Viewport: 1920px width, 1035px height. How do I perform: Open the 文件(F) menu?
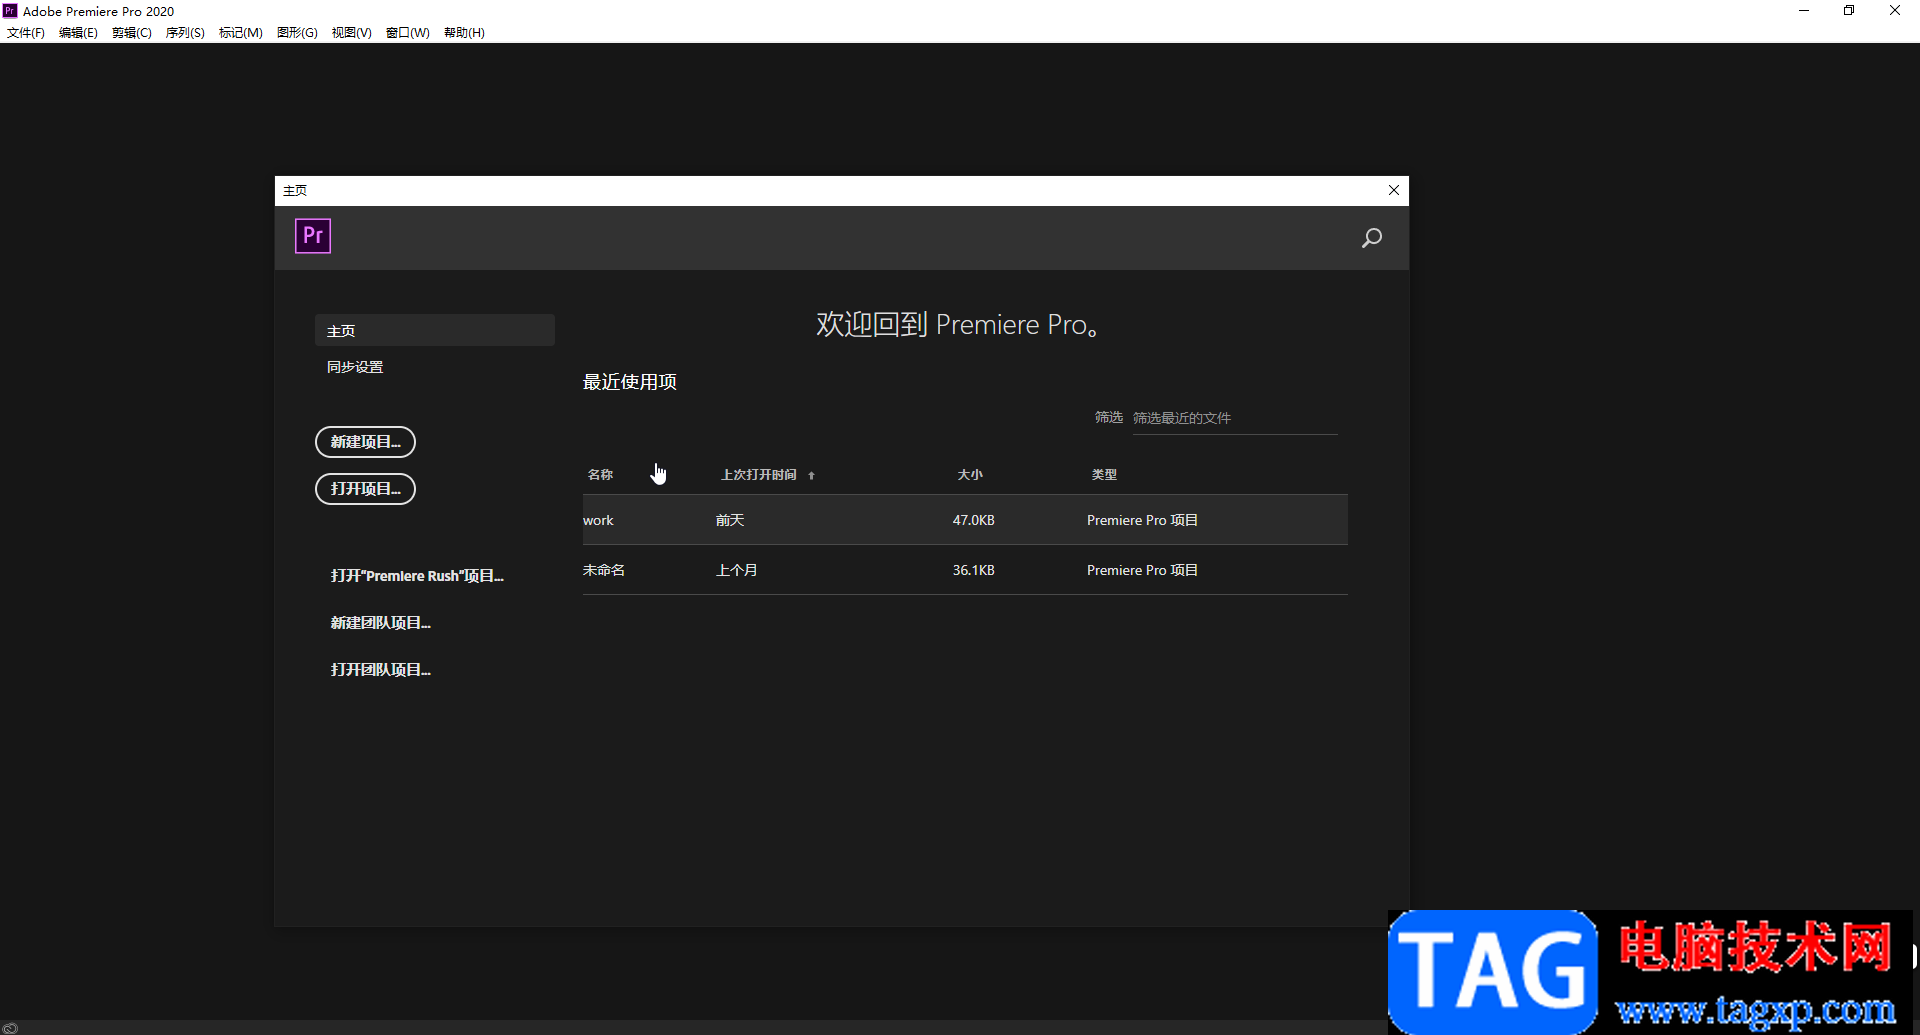[x=26, y=33]
